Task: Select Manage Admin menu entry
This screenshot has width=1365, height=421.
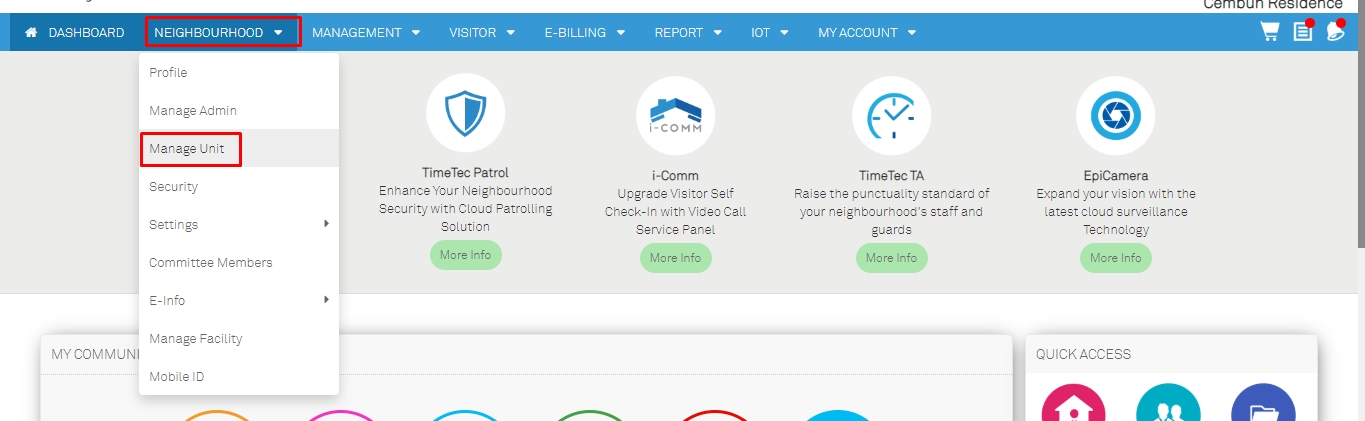Action: point(239,110)
